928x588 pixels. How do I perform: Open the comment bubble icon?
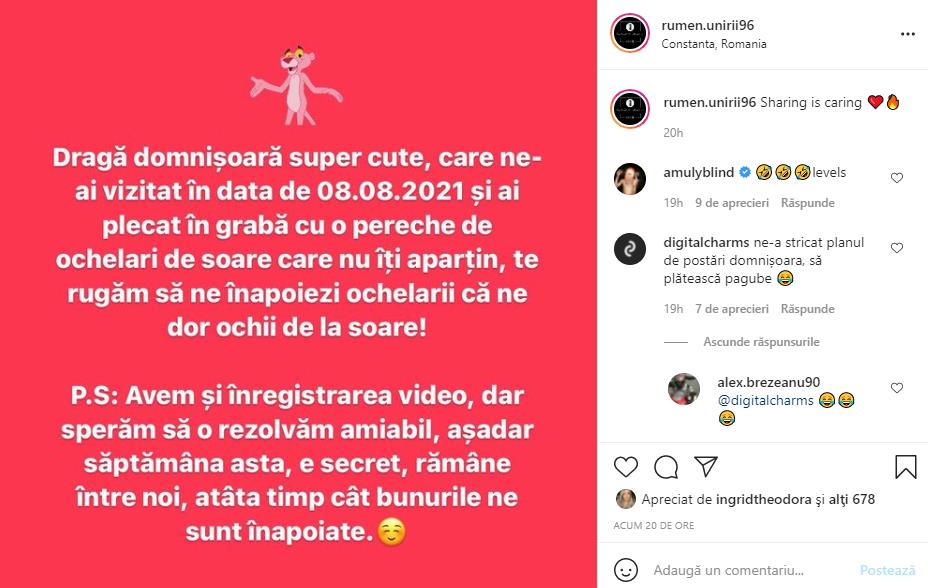click(666, 467)
